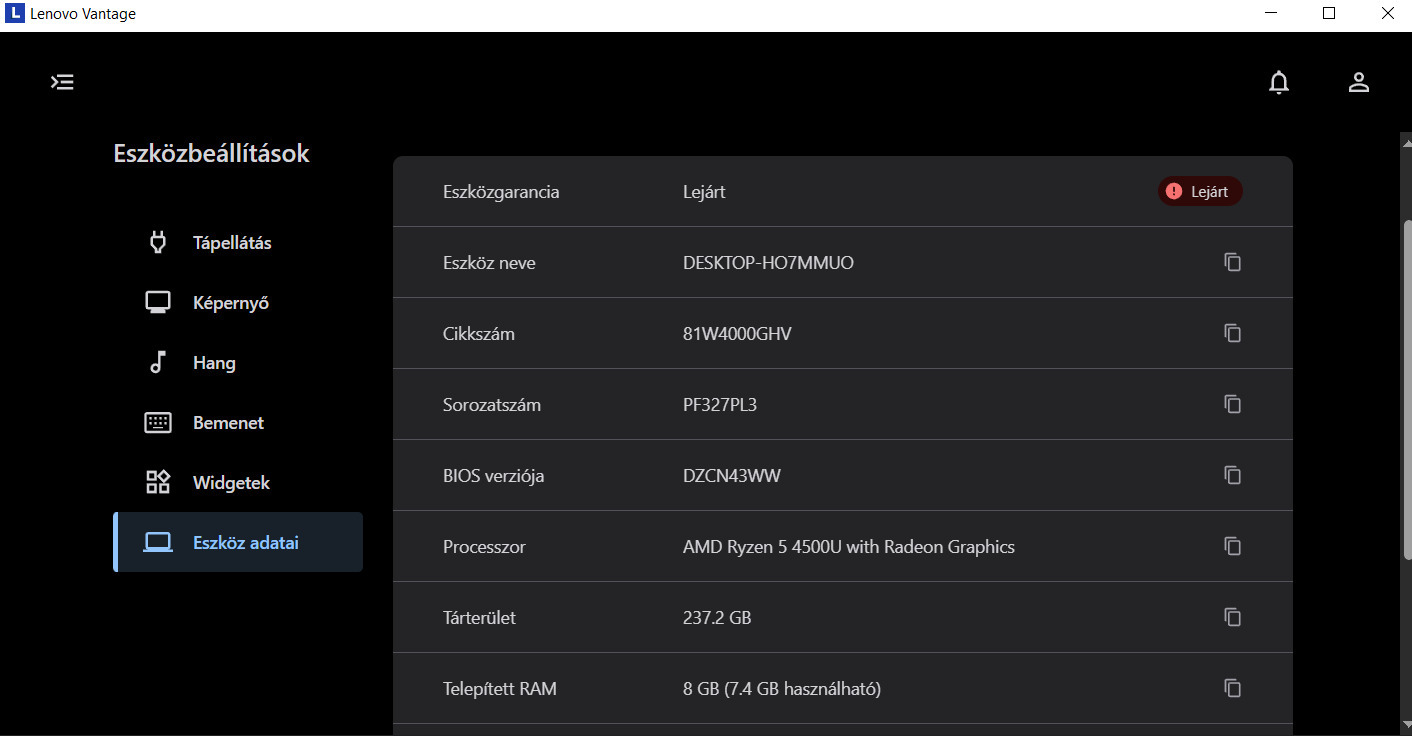Click the AMD Ryzen 5 4500U text
Image resolution: width=1412 pixels, height=736 pixels.
point(849,547)
